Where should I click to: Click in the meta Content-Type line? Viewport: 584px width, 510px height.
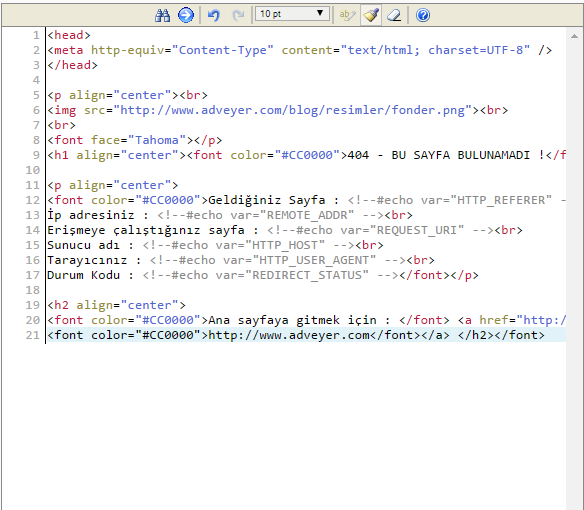click(299, 50)
